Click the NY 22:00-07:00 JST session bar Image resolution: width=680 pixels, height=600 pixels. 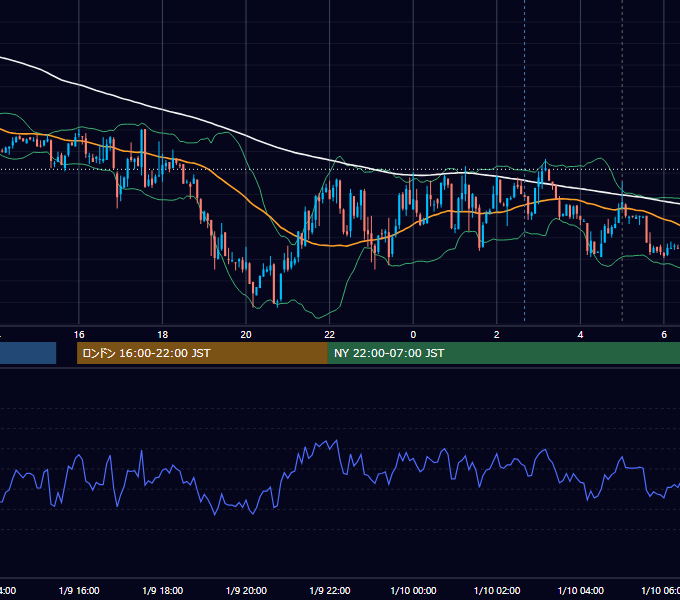[503, 353]
